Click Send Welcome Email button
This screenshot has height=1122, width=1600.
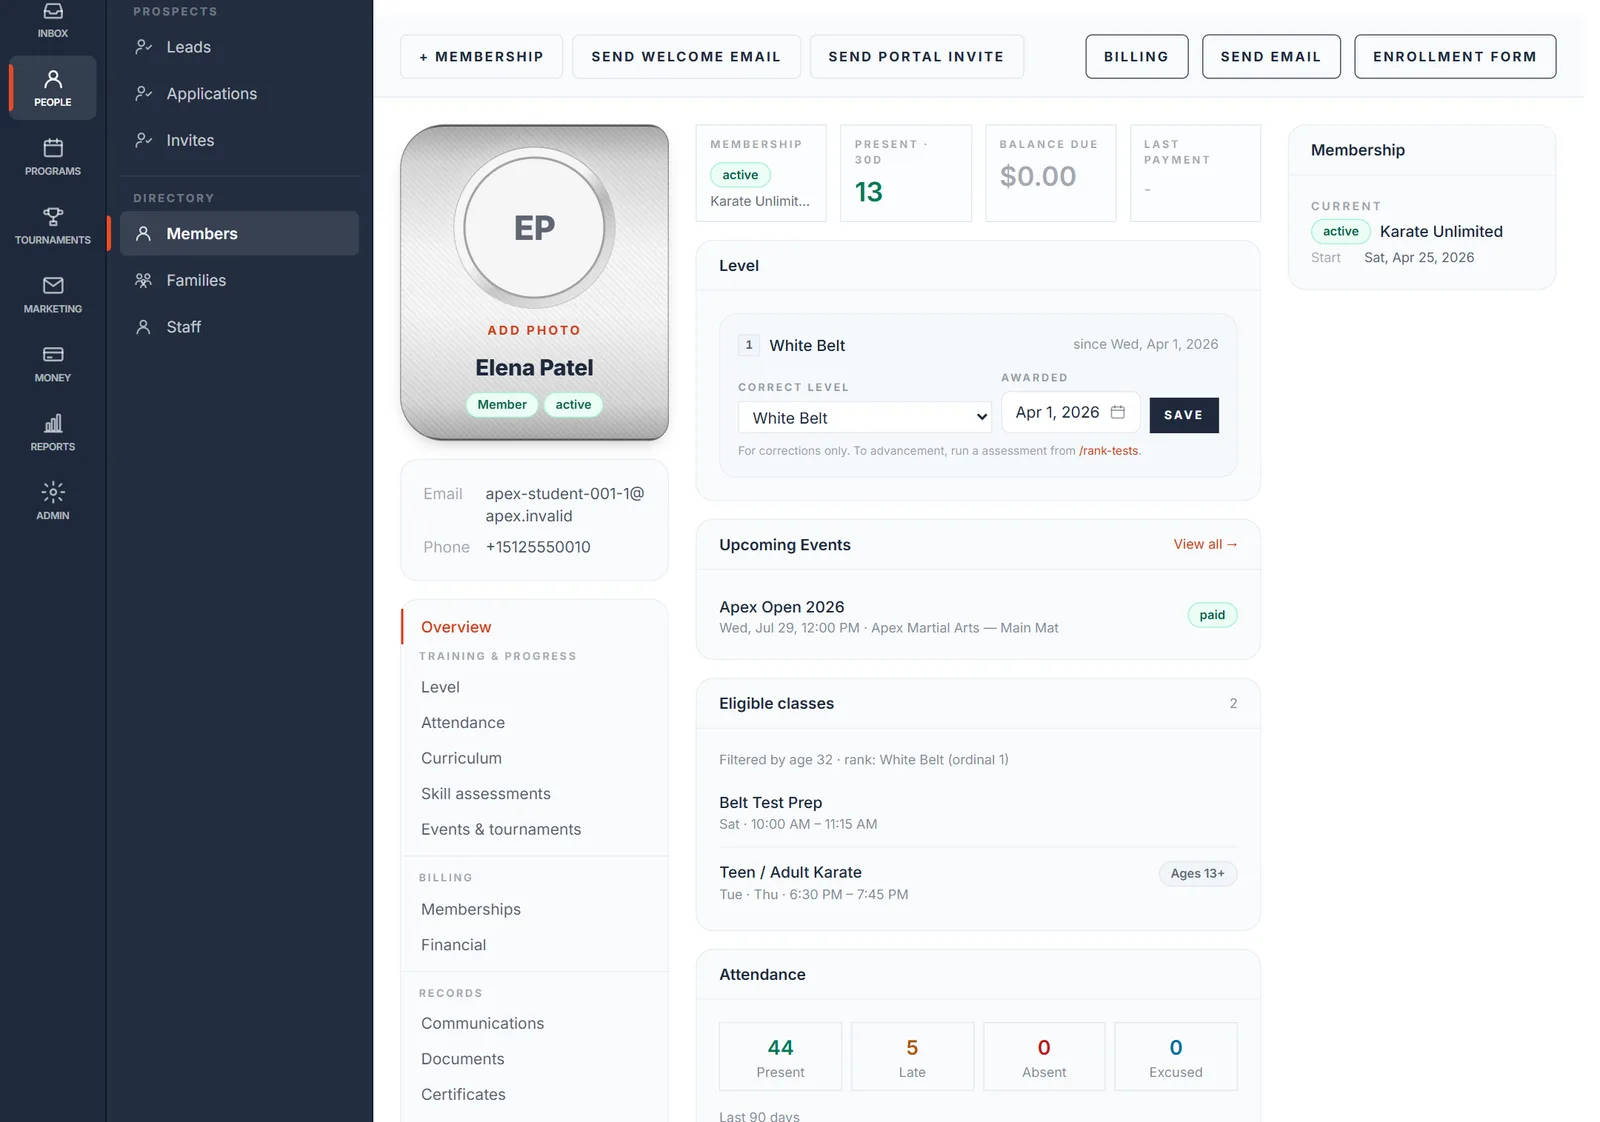[686, 56]
